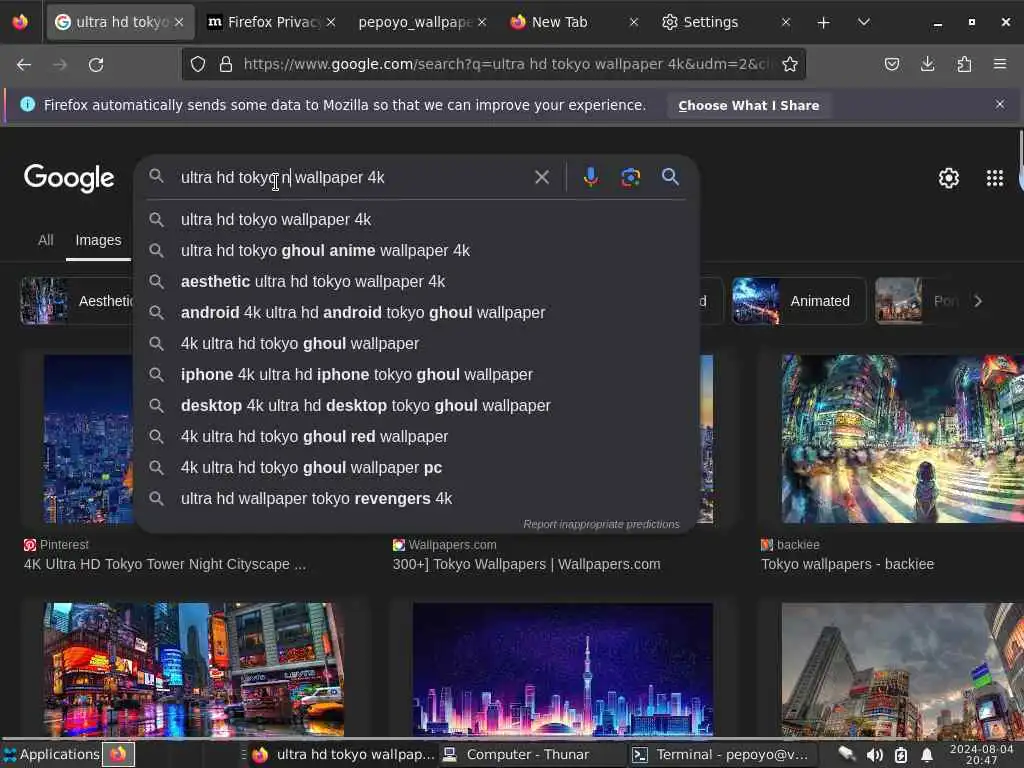Switch to Terminal window in taskbar
The width and height of the screenshot is (1024, 768).
[x=722, y=755]
